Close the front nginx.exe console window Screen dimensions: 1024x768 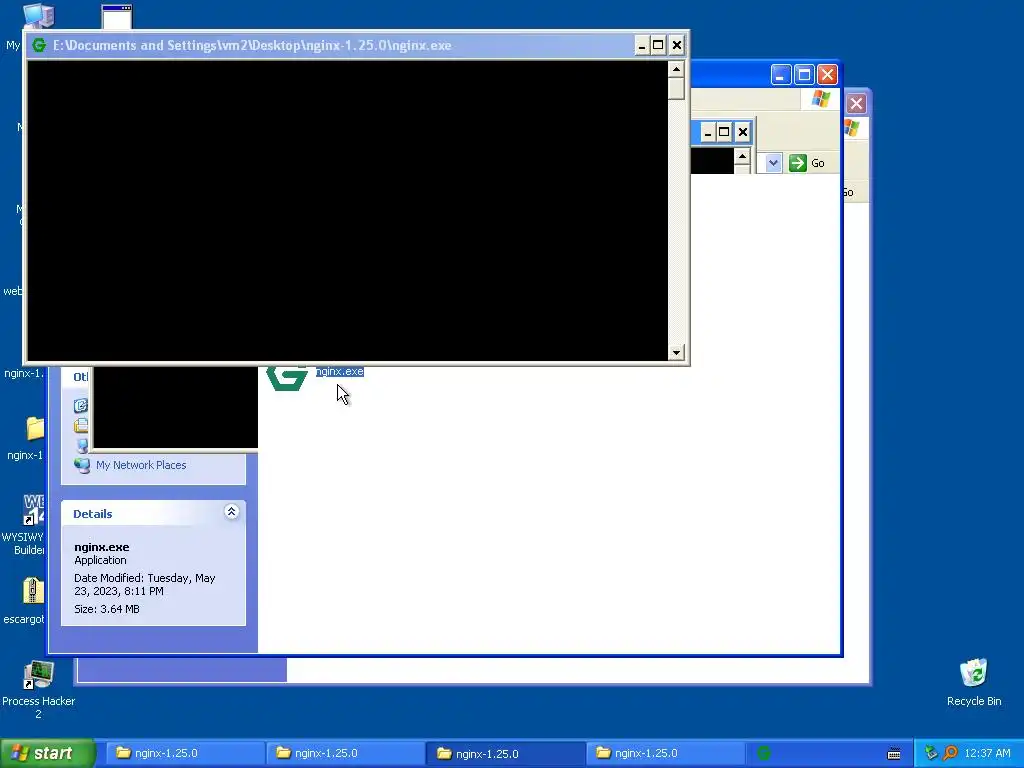(x=677, y=45)
